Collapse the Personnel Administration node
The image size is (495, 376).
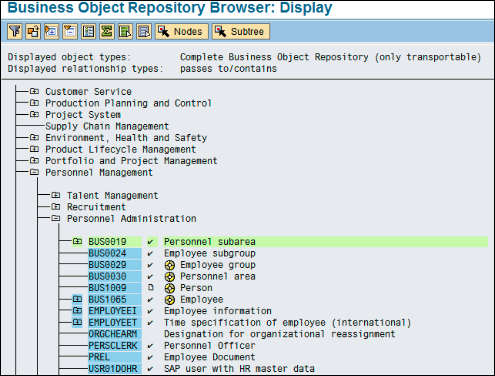point(56,219)
